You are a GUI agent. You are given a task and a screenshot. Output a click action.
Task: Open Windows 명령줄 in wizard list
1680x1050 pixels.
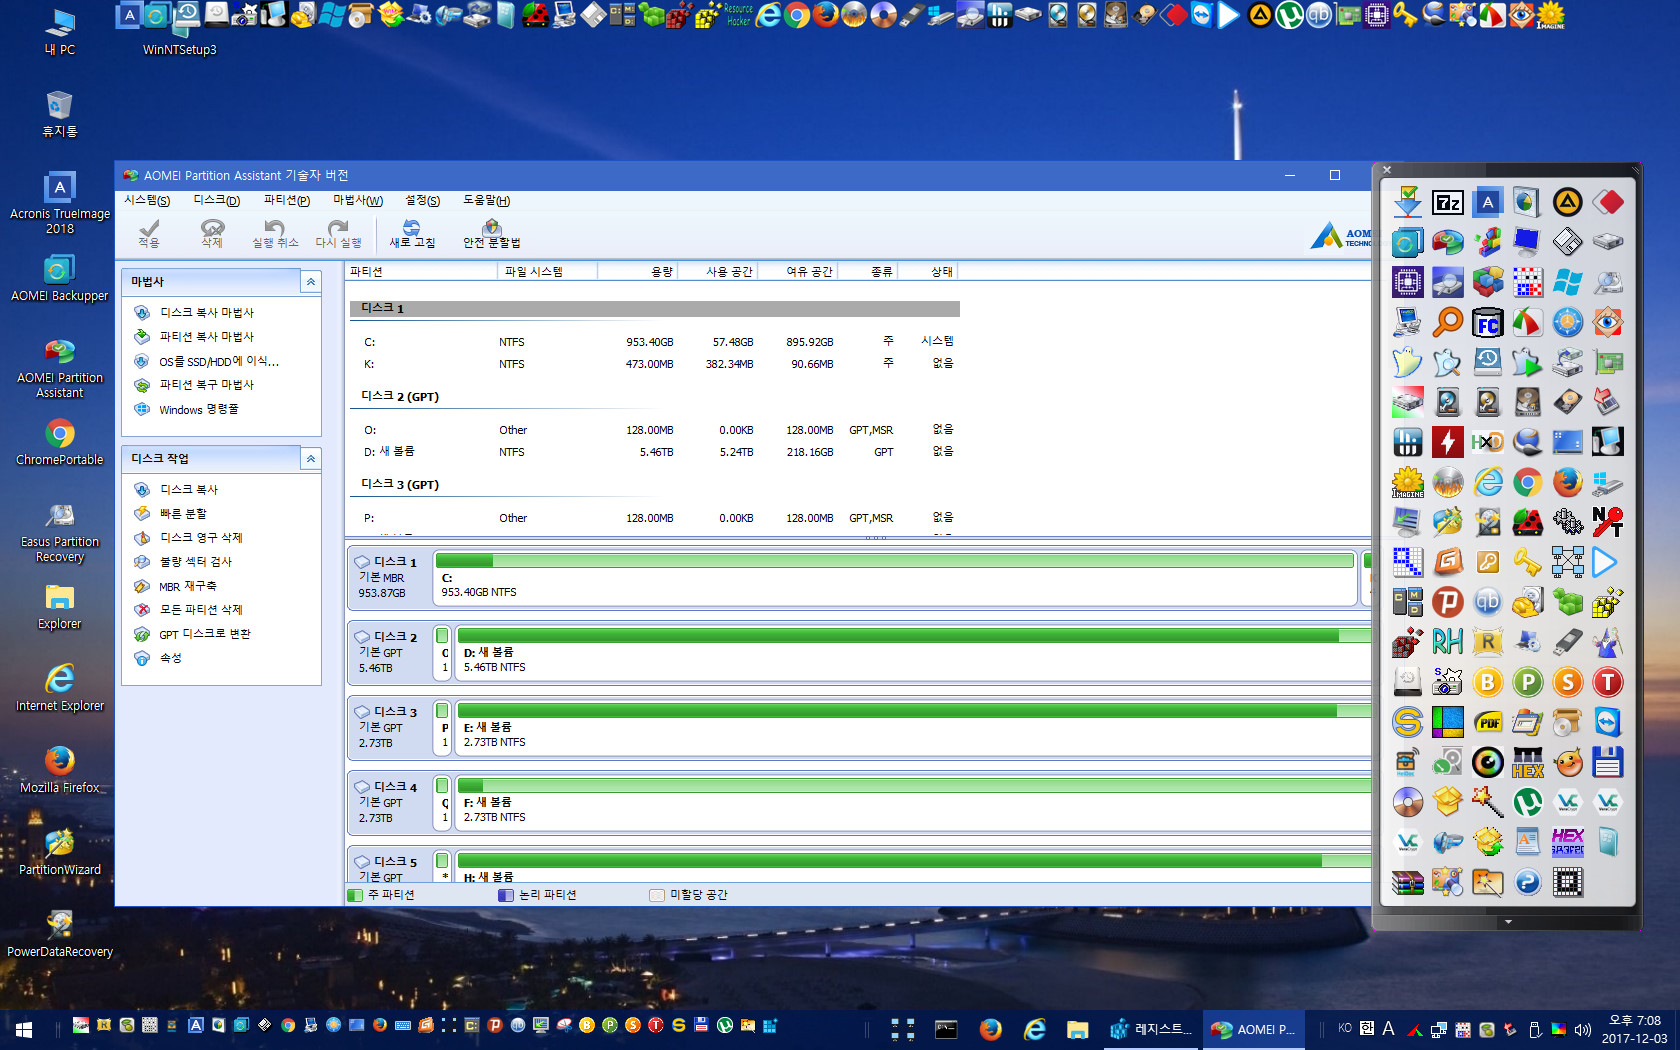click(x=198, y=410)
